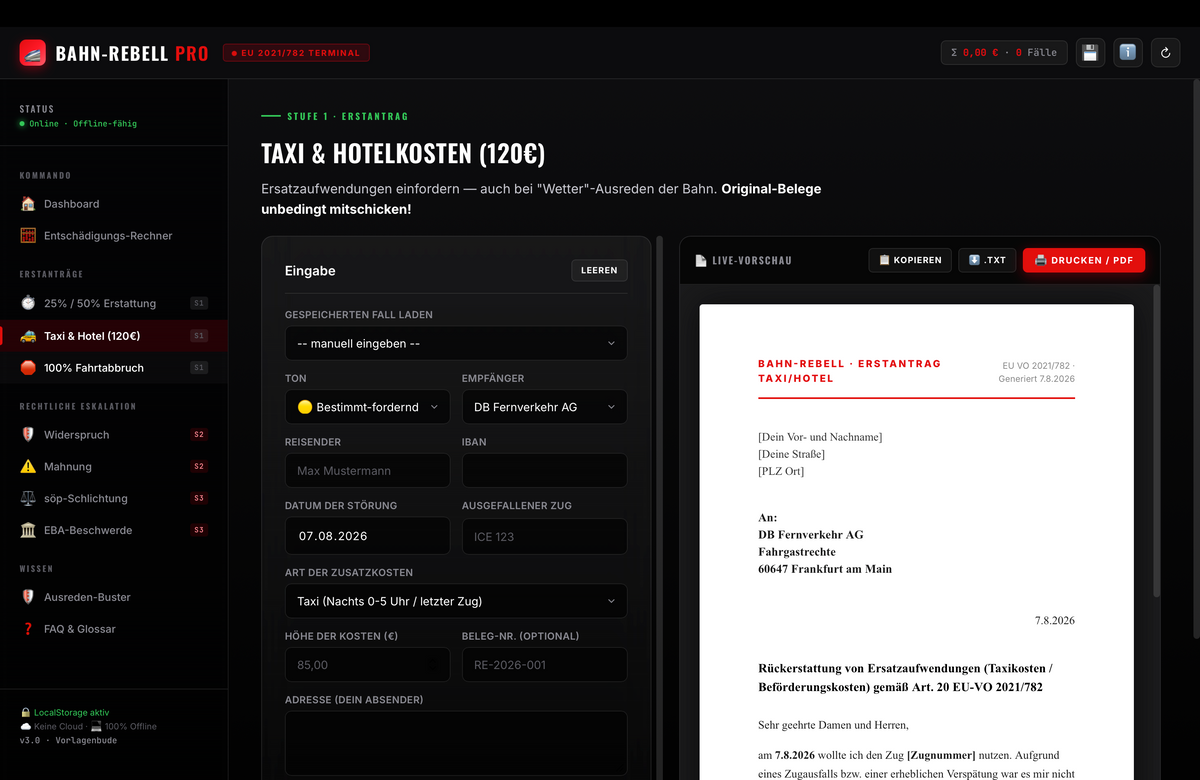Click the Dashboard house icon

click(28, 204)
